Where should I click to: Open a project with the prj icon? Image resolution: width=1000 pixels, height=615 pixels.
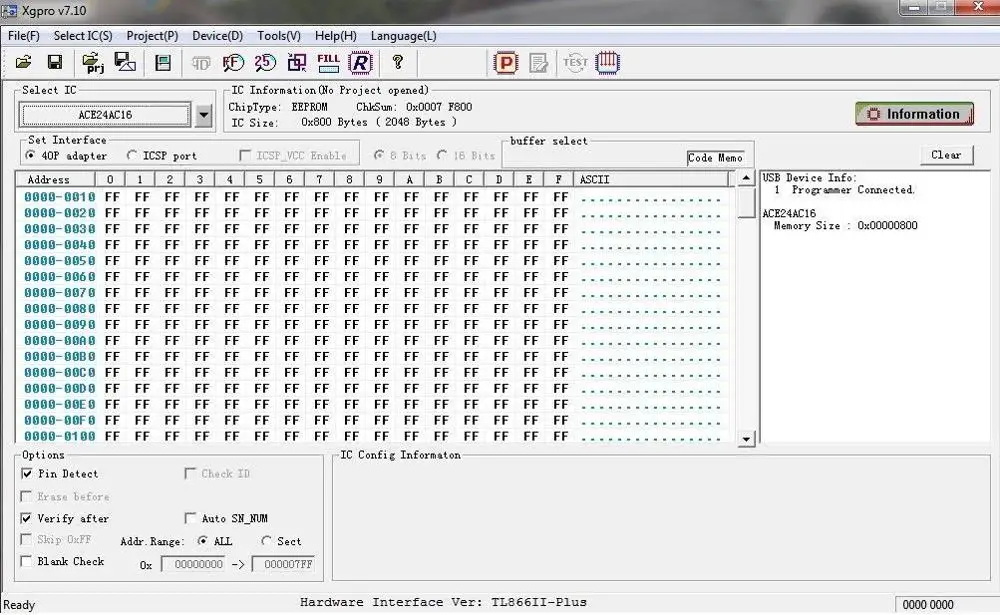pyautogui.click(x=92, y=63)
